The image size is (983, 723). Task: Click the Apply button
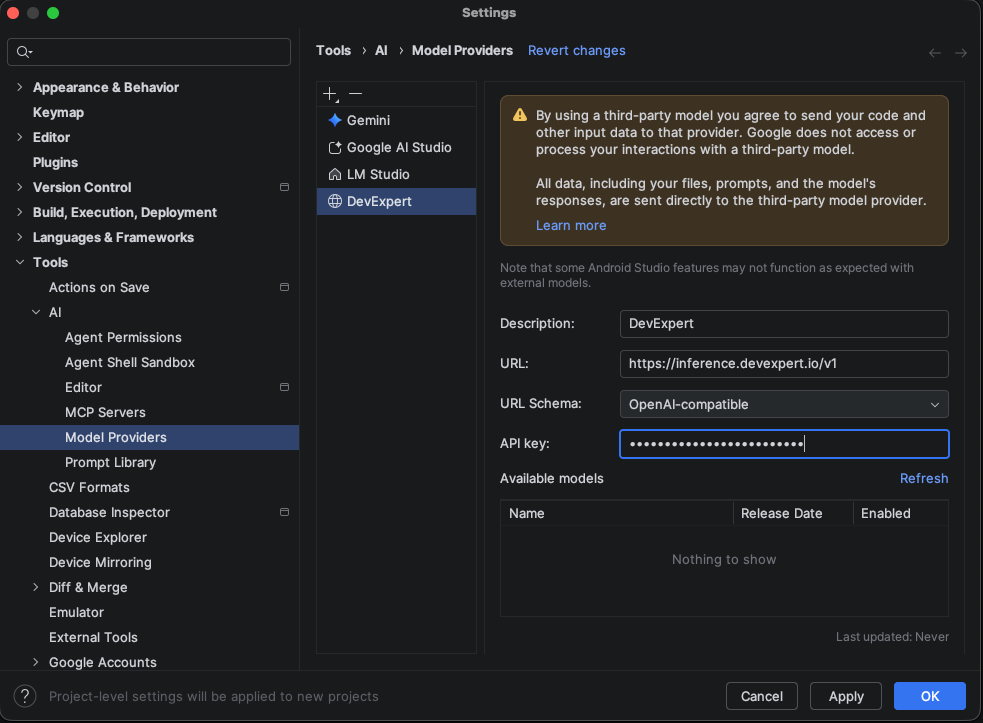pos(846,696)
